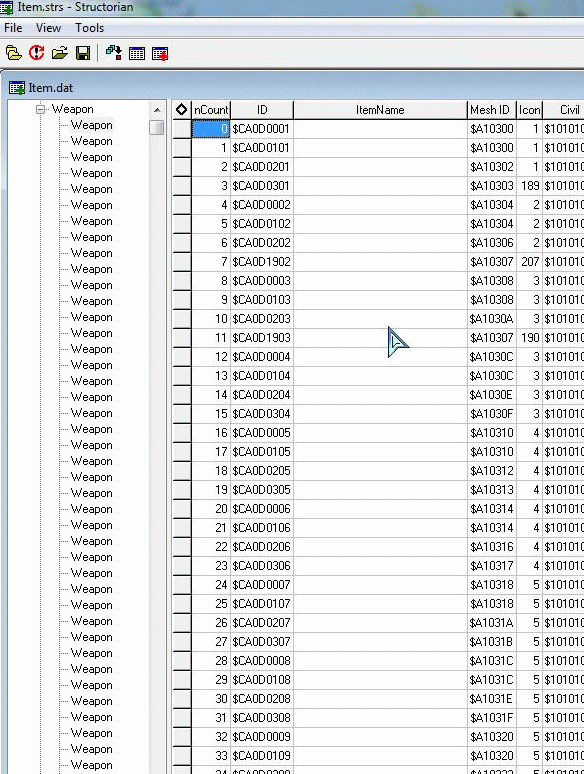The width and height of the screenshot is (584, 774).
Task: Open the File menu
Action: (x=13, y=28)
